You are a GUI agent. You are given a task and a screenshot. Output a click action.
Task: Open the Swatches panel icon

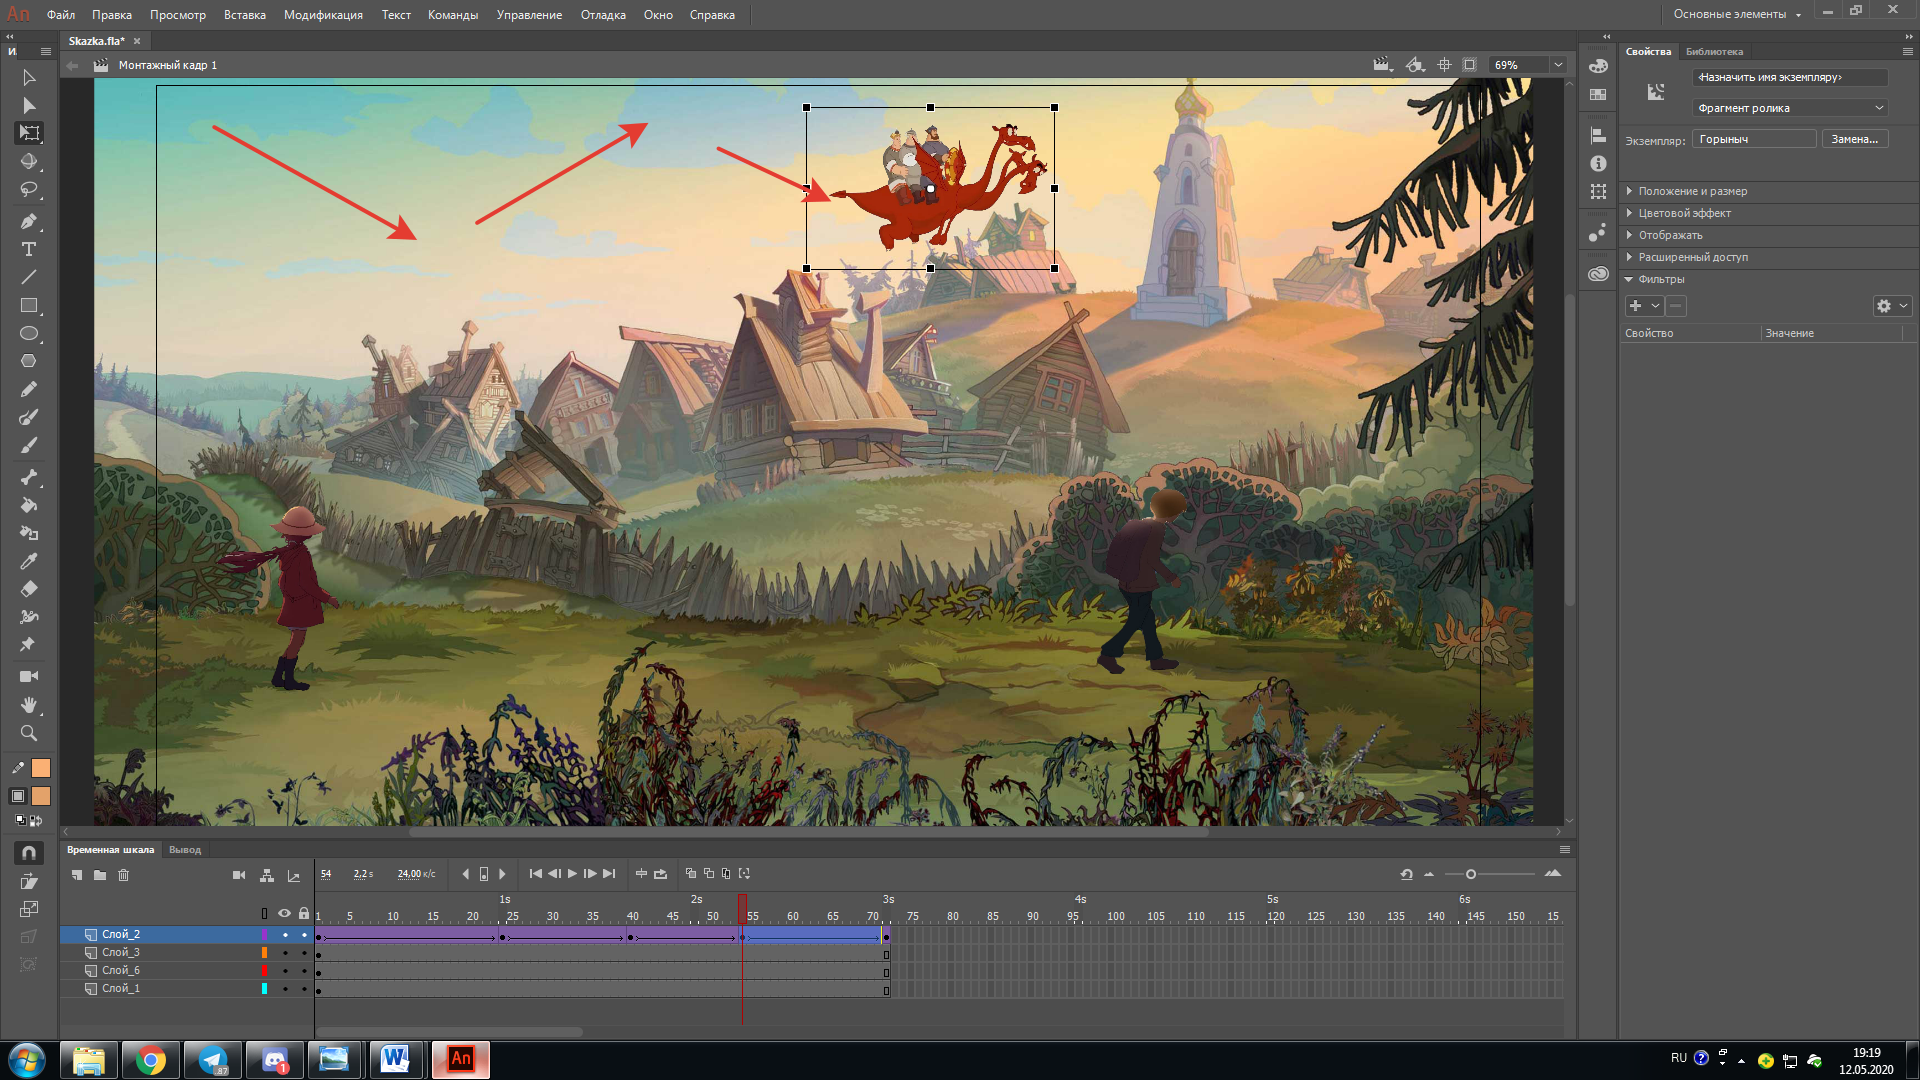coord(1598,94)
